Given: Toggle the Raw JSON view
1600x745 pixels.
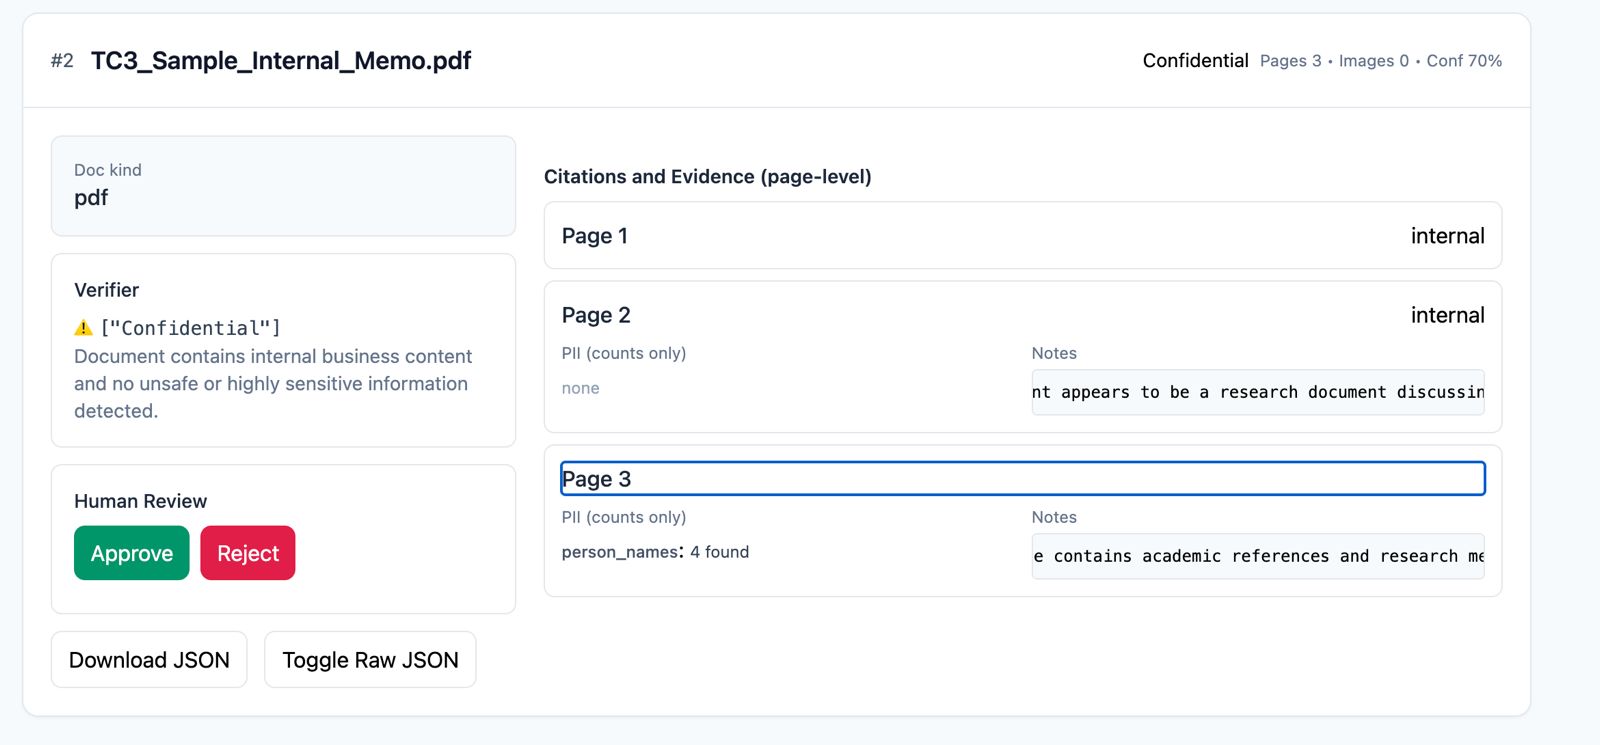Looking at the screenshot, I should click(370, 660).
